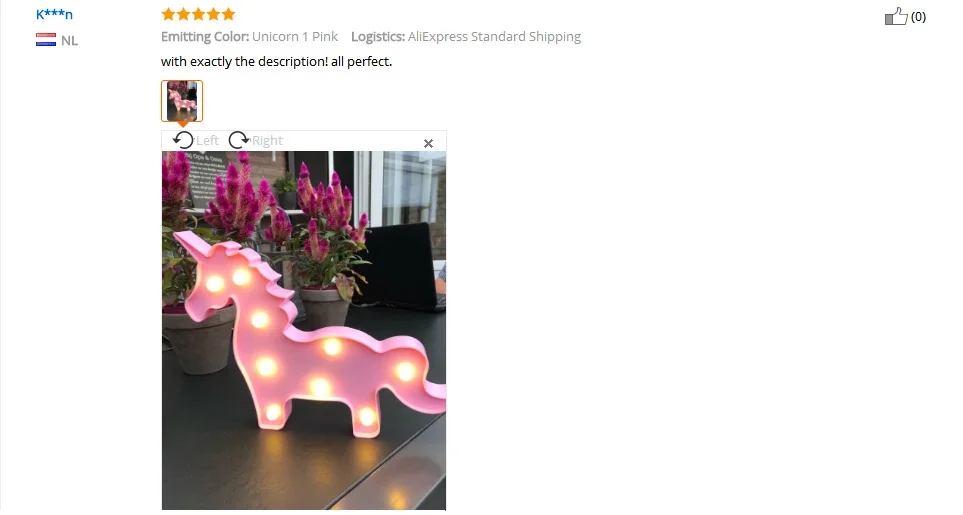Click the middle orange rating star
The image size is (963, 515).
[198, 14]
